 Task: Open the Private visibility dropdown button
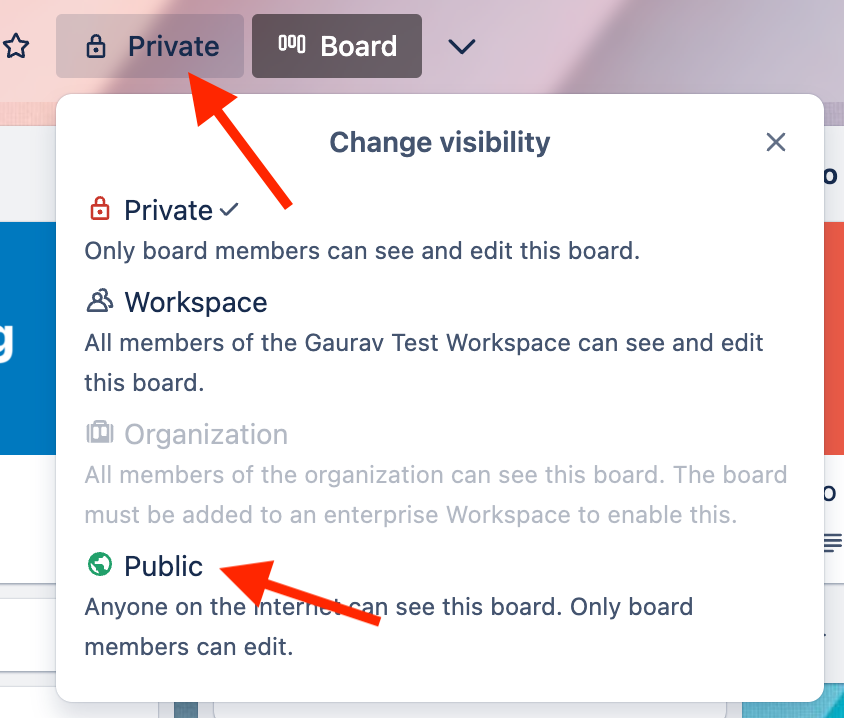[x=150, y=46]
